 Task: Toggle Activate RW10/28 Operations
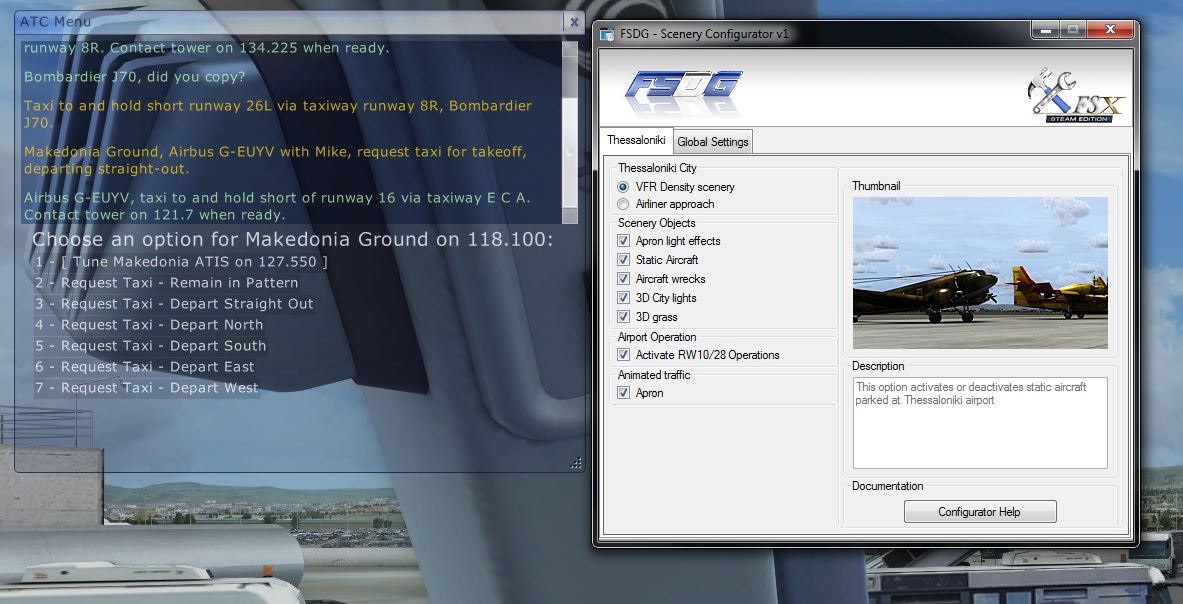point(624,355)
